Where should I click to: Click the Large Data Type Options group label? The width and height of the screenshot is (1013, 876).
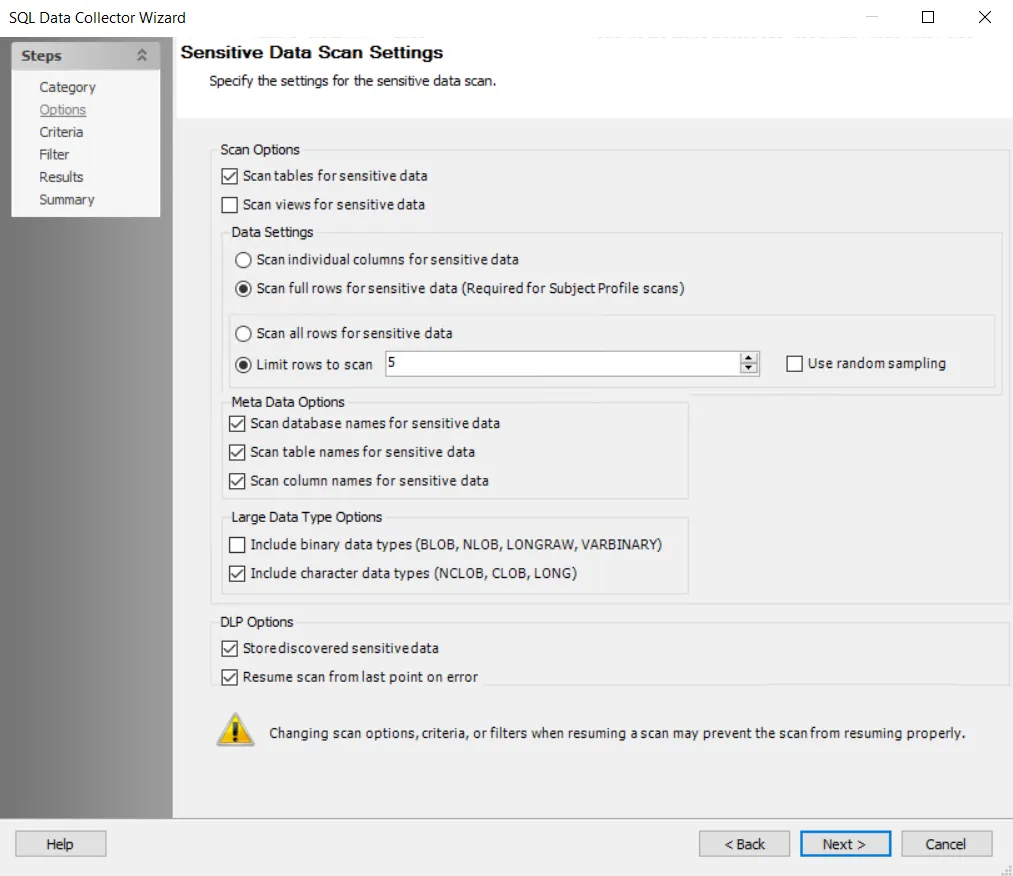pyautogui.click(x=307, y=517)
